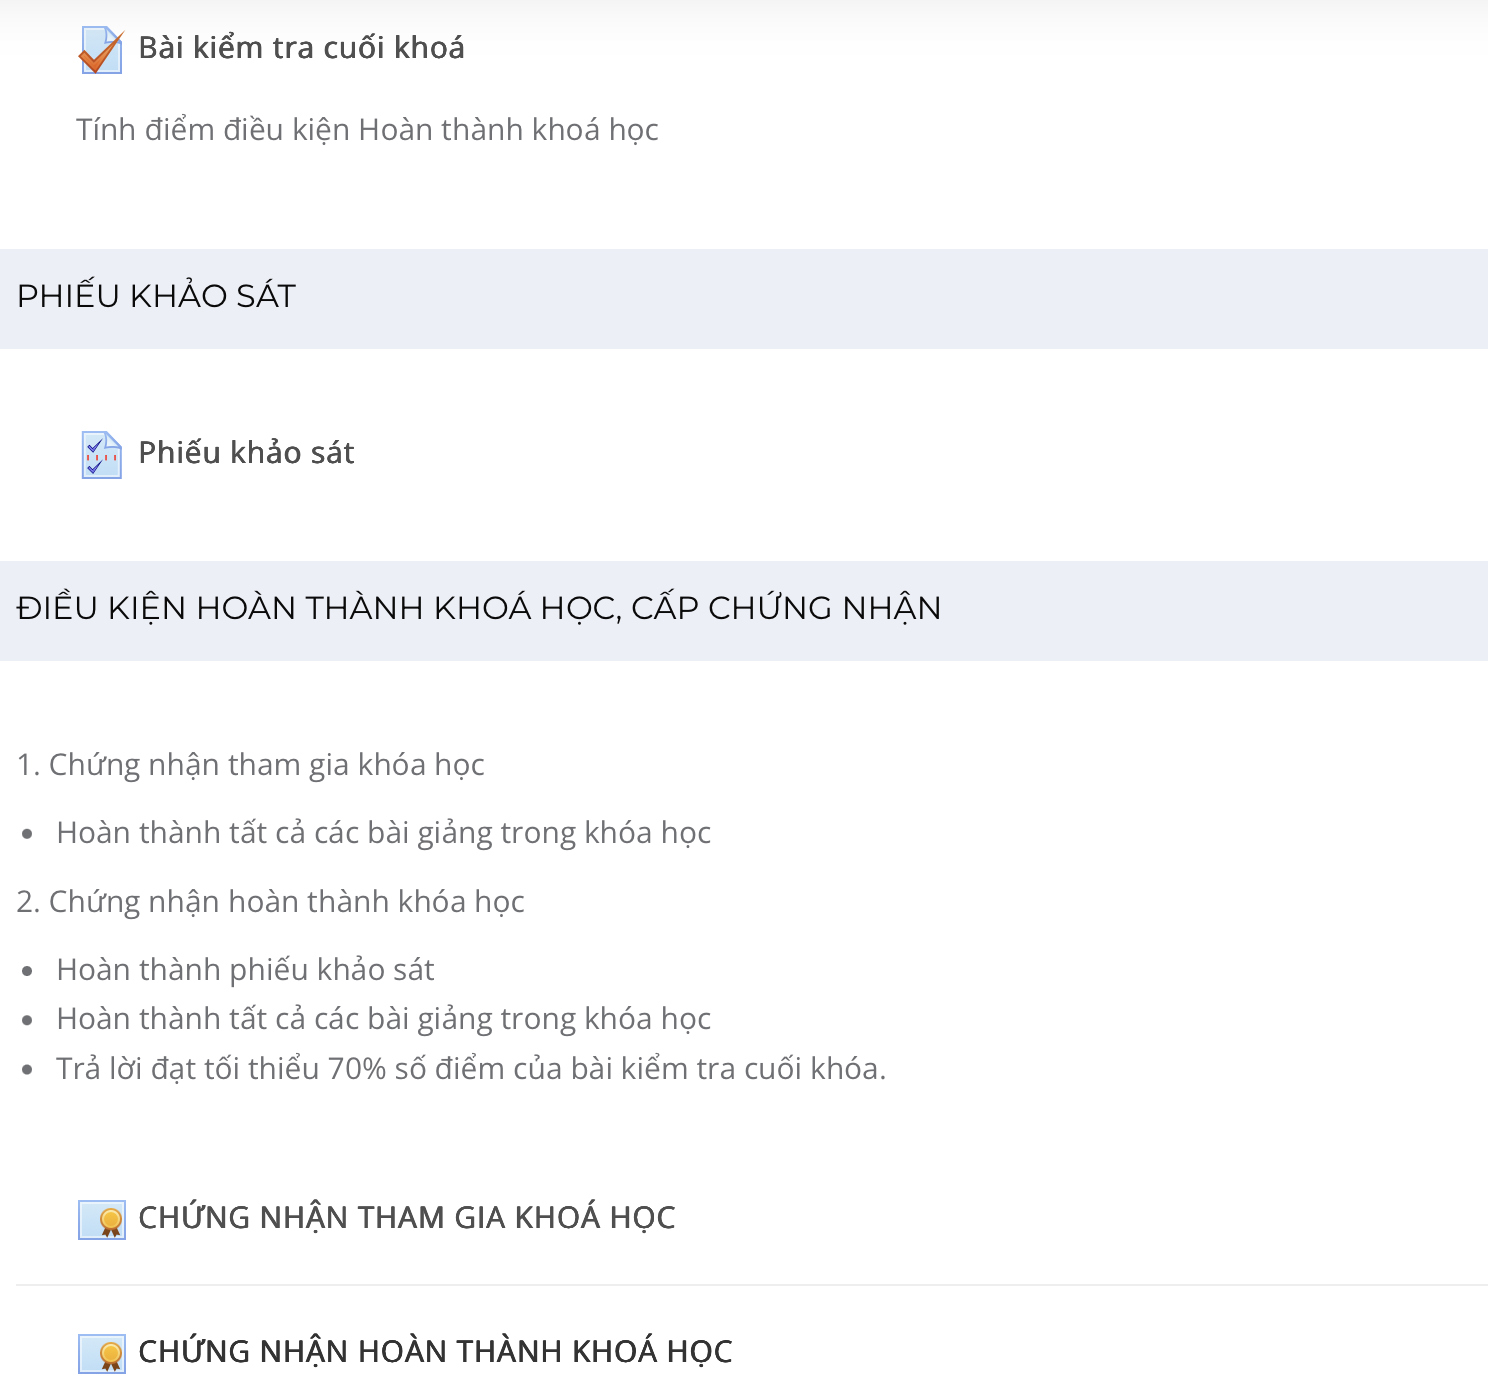Open CHỨNG NHẬN THAM GIA KHOÁ HỌC certificate link

coord(407,1218)
